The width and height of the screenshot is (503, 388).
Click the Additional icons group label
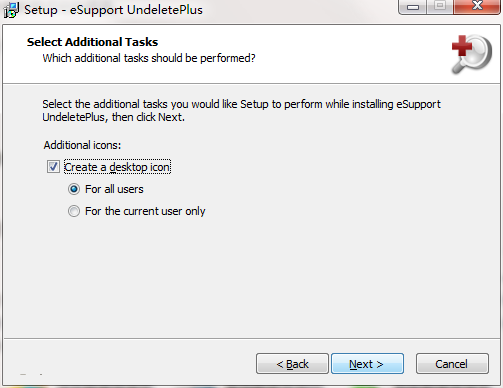pos(82,145)
